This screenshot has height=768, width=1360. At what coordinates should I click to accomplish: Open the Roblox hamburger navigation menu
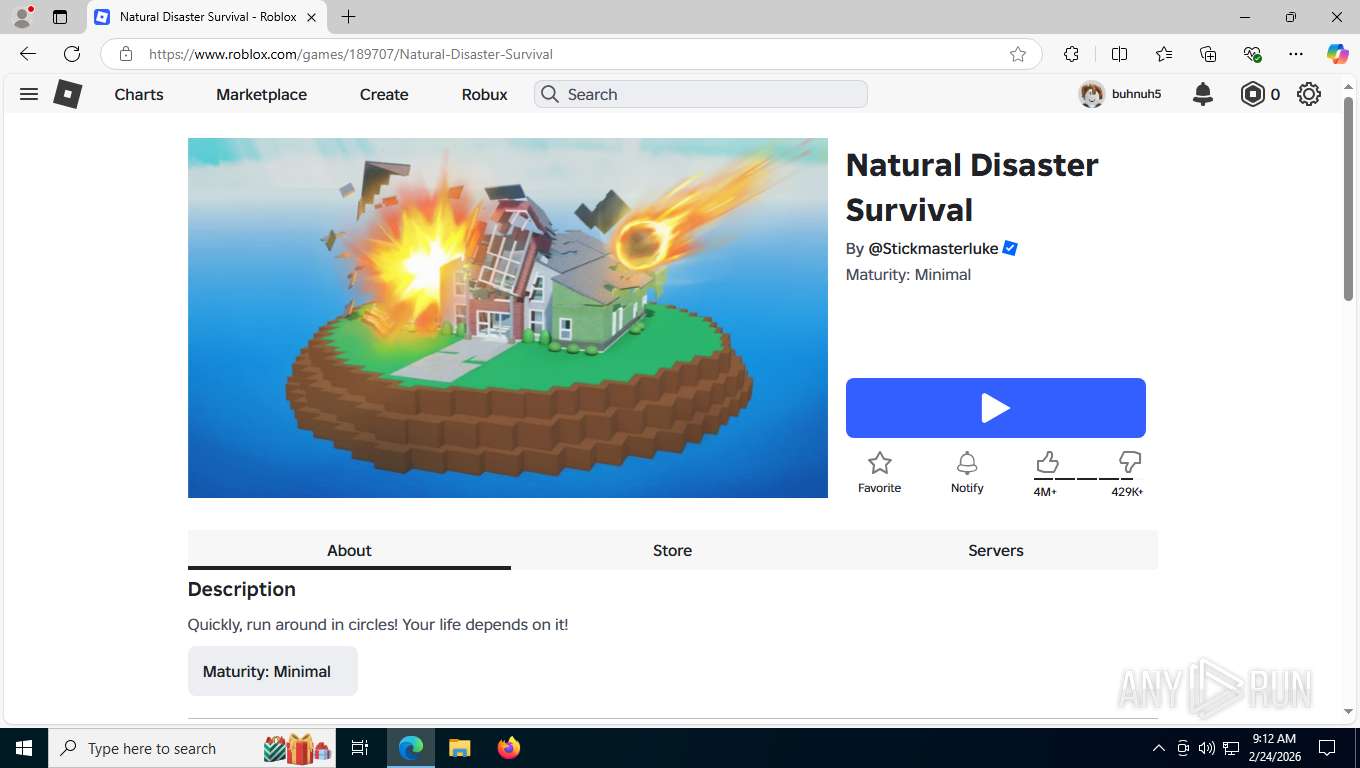tap(29, 94)
